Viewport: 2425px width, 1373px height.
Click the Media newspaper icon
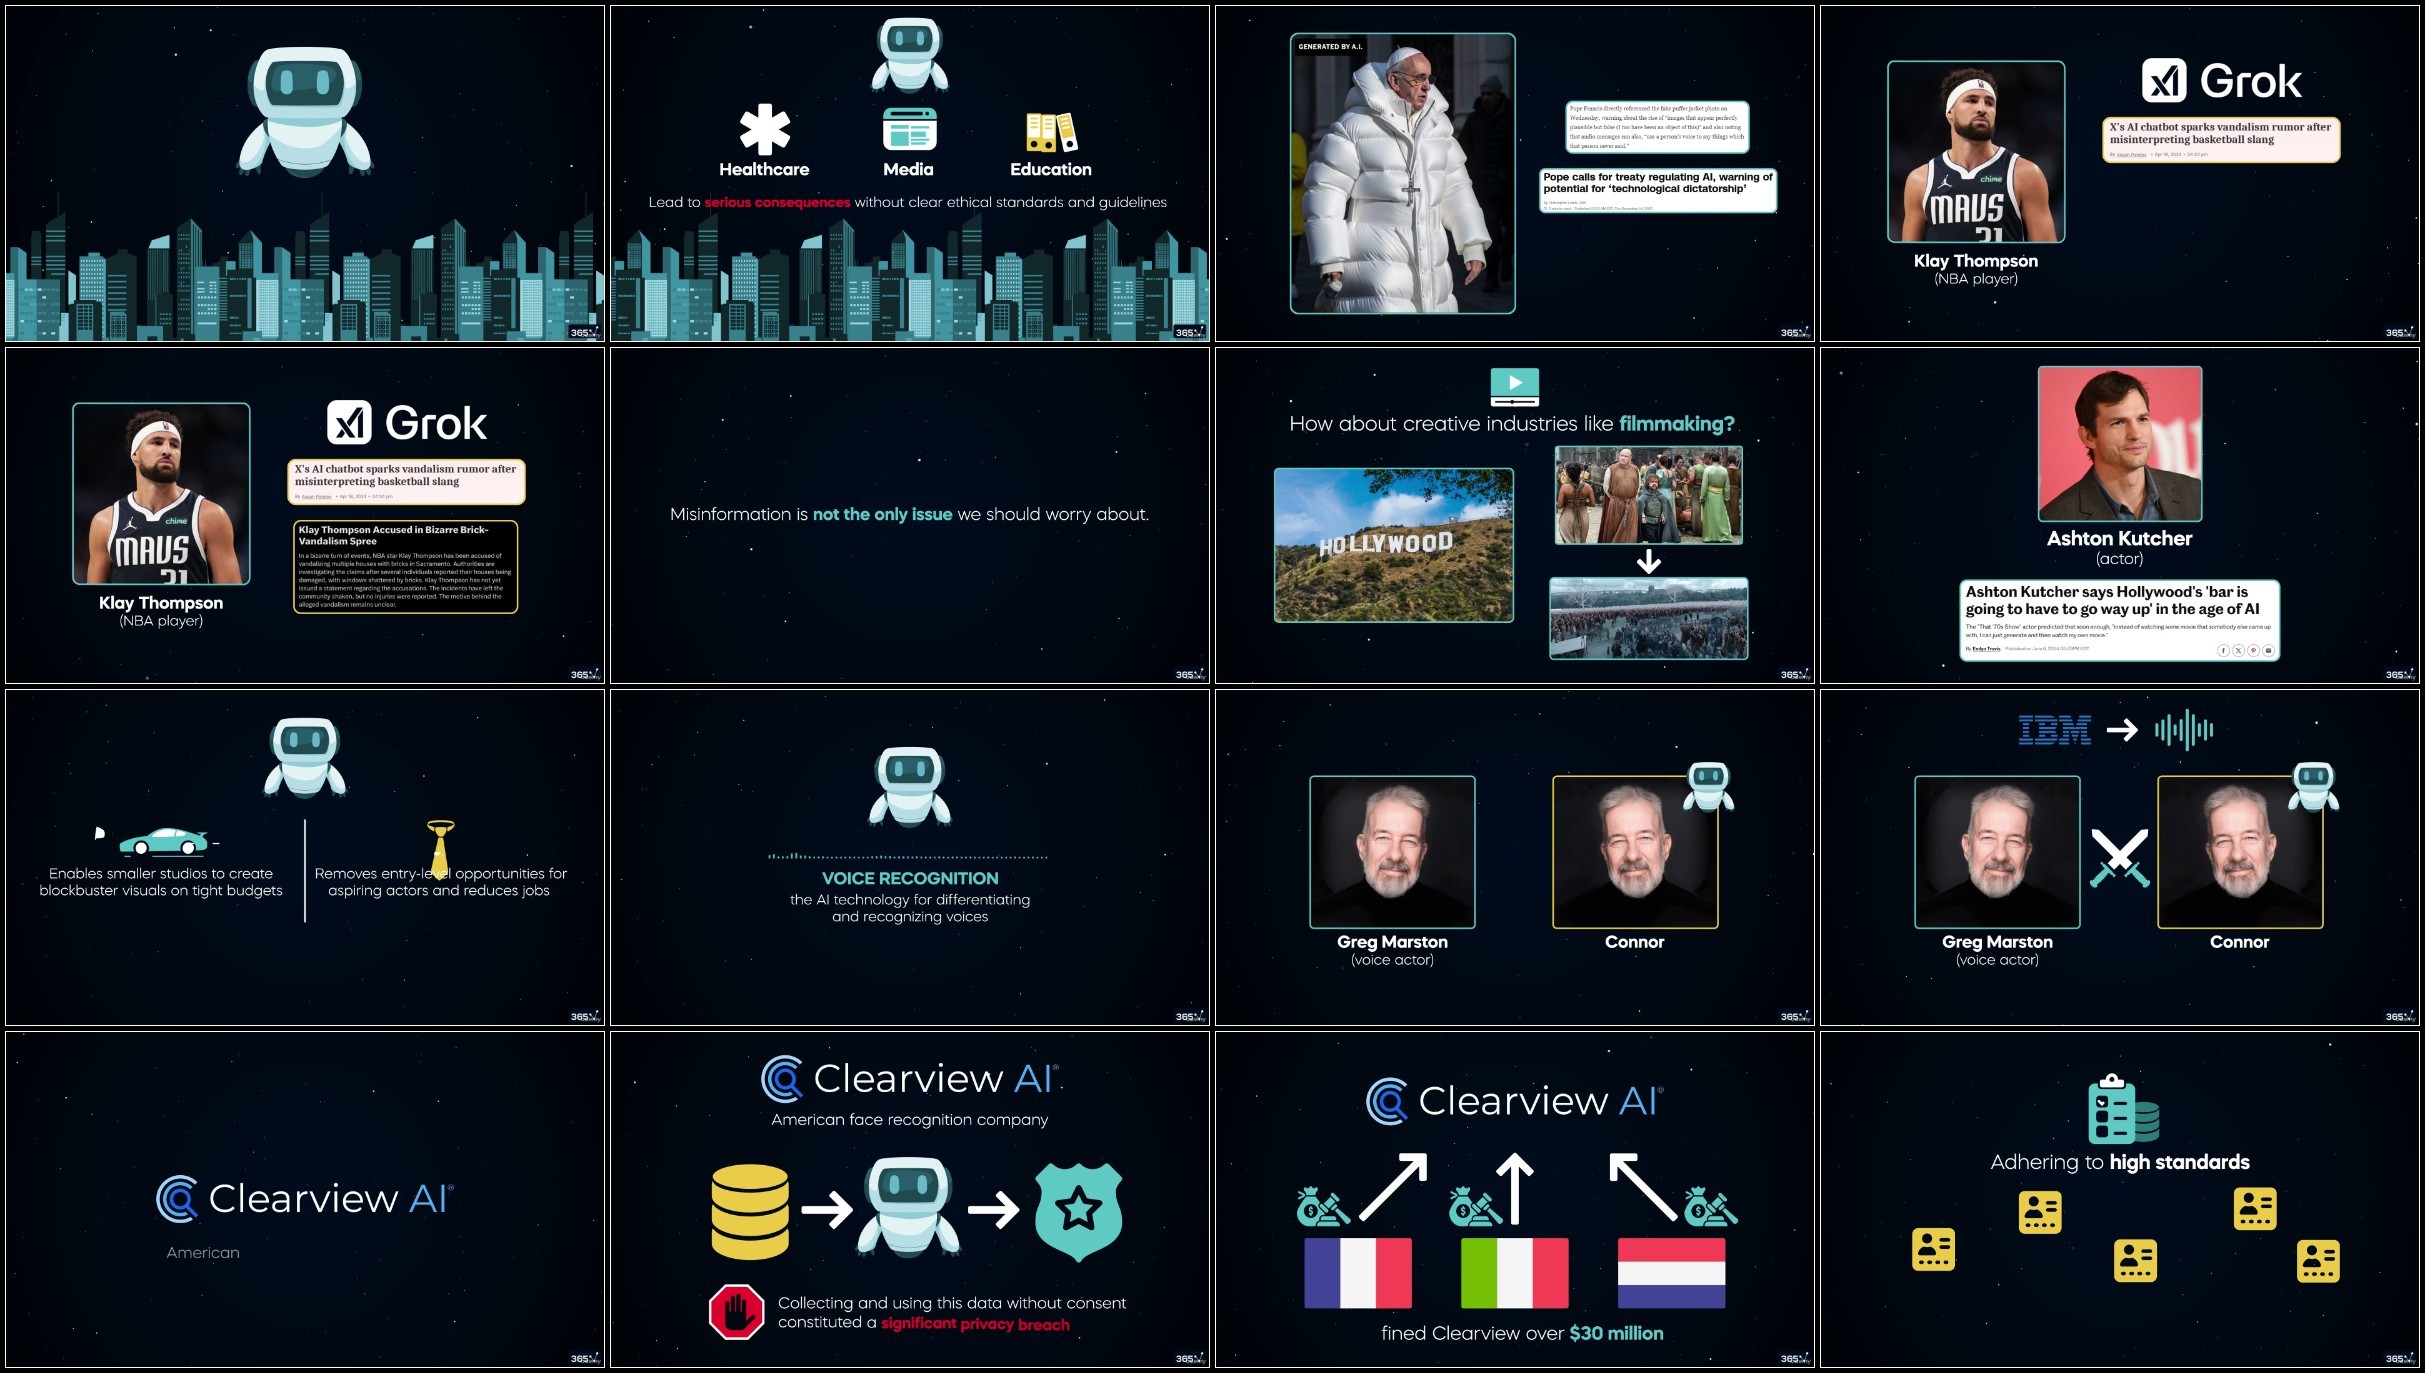pyautogui.click(x=909, y=130)
